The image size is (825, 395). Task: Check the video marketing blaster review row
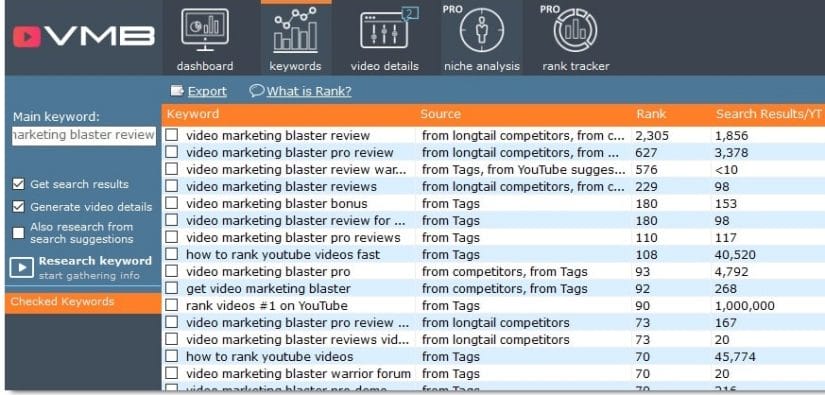pyautogui.click(x=172, y=135)
